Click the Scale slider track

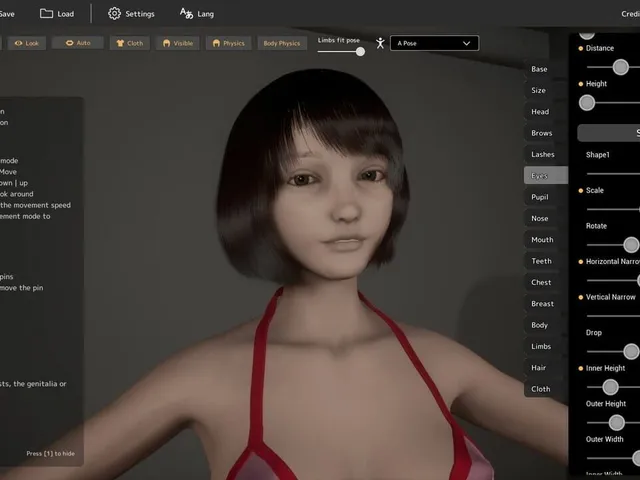[613, 209]
